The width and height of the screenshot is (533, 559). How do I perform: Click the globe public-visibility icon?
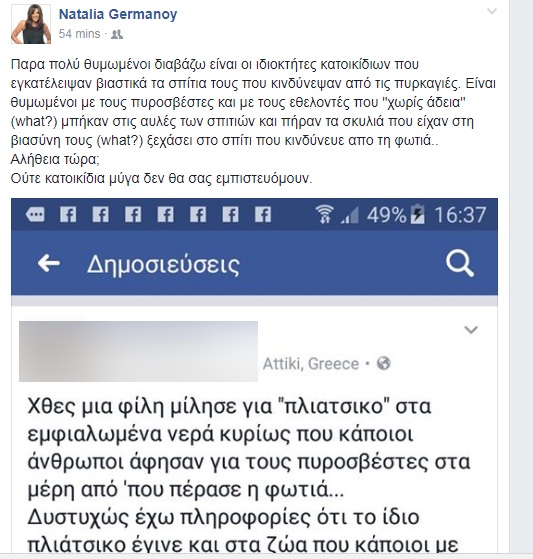coord(384,363)
